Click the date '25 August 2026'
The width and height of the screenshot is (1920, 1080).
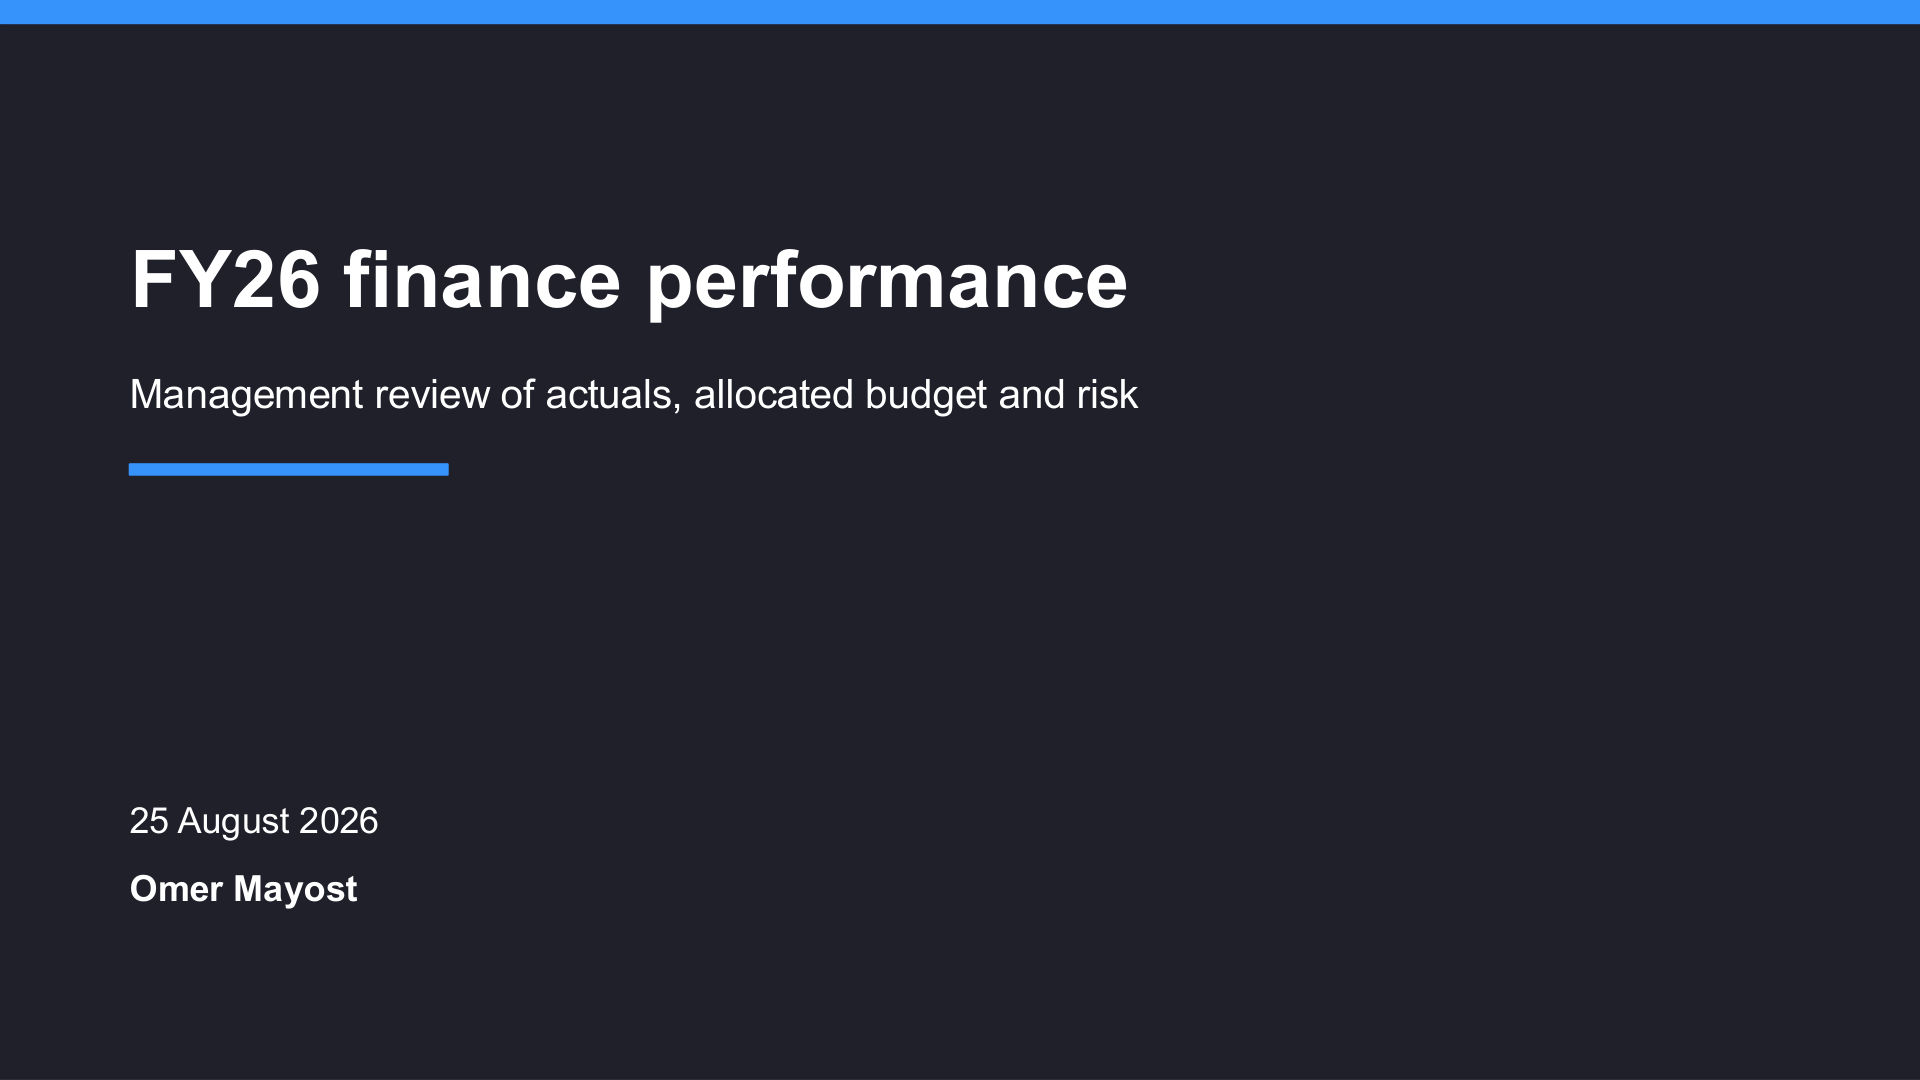pyautogui.click(x=254, y=821)
